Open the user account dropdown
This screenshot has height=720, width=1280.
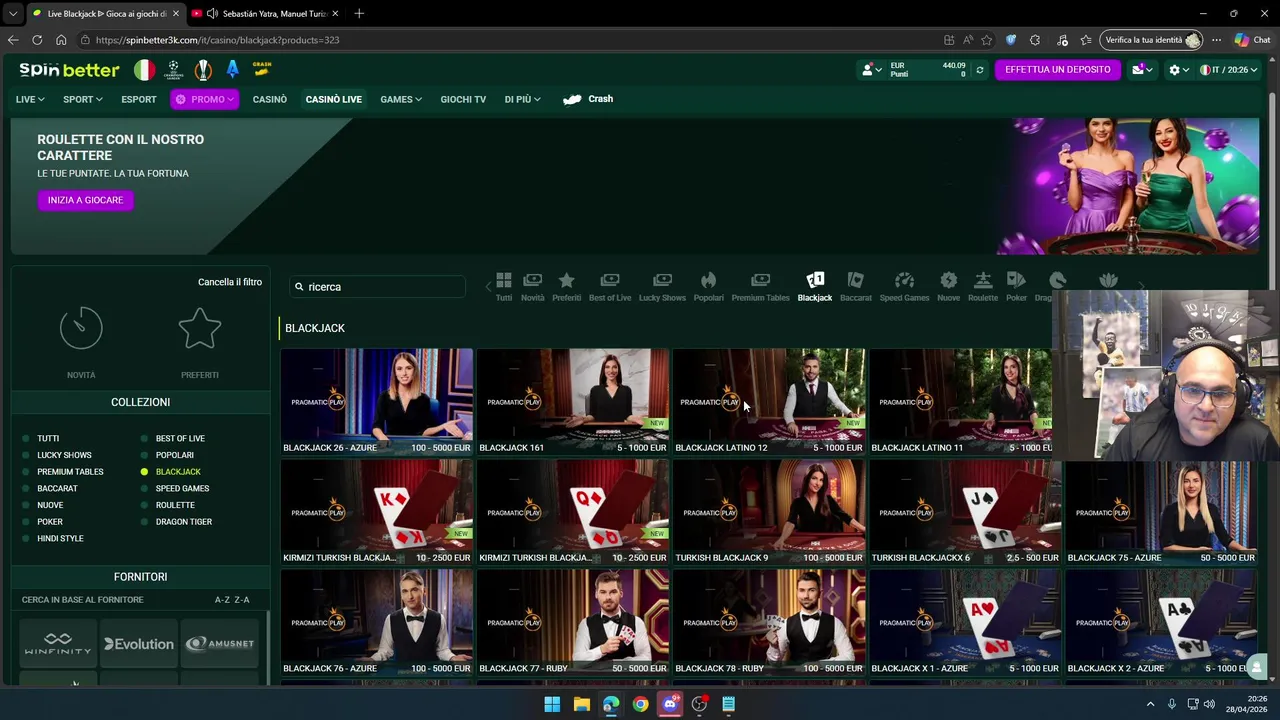872,70
